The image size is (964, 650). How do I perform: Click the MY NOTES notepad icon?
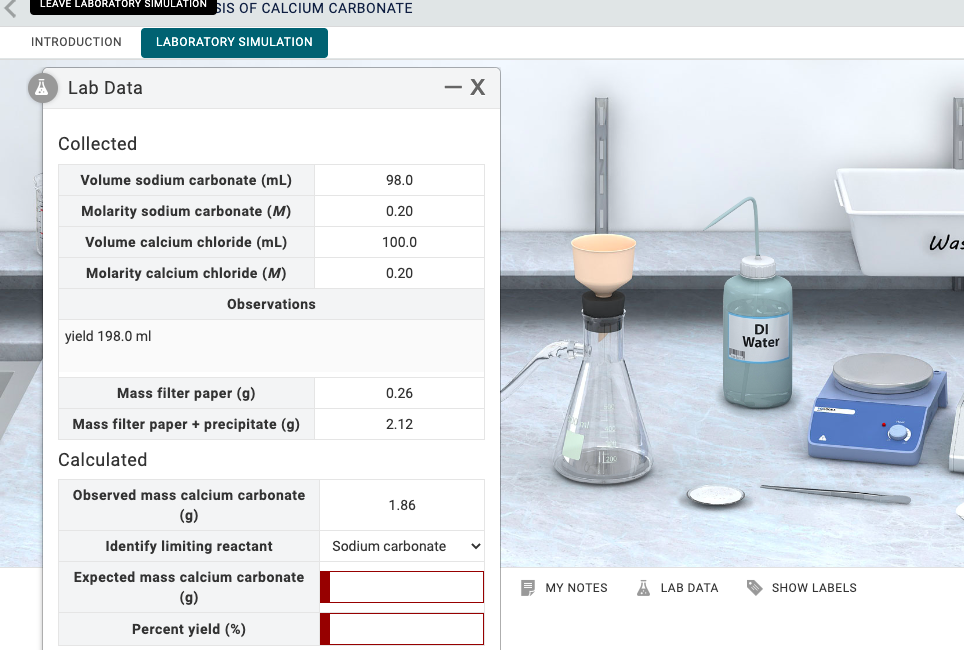click(528, 587)
